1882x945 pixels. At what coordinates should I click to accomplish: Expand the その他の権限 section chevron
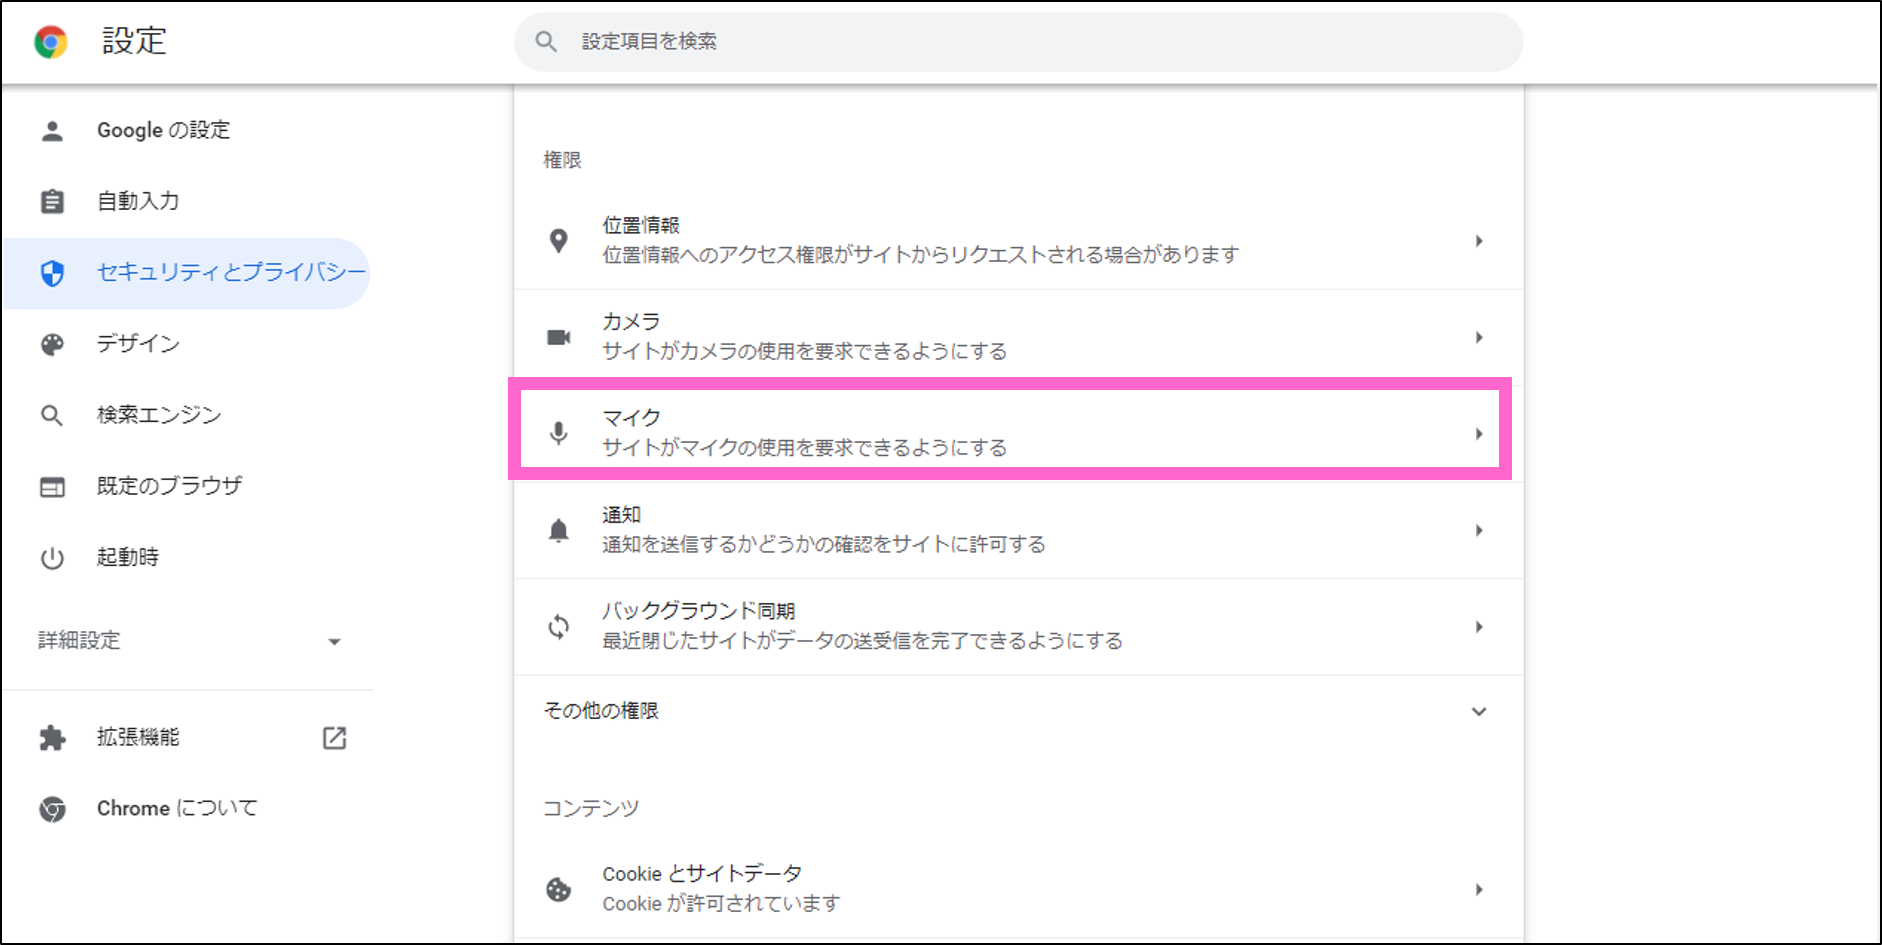click(x=1478, y=712)
